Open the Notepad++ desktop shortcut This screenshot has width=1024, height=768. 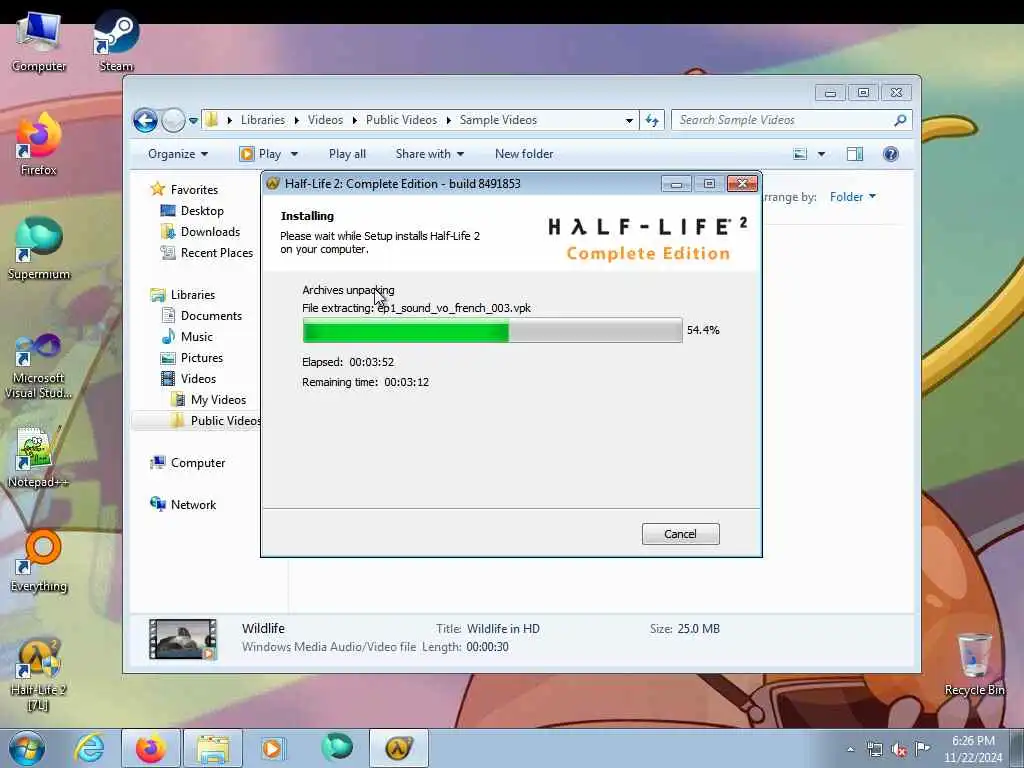point(39,456)
